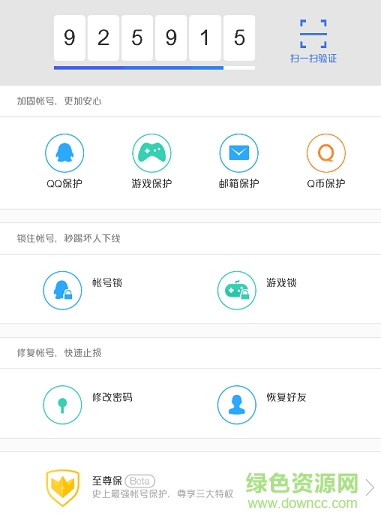The image size is (381, 522).
Task: Open 恢复好友 person icon
Action: click(237, 405)
